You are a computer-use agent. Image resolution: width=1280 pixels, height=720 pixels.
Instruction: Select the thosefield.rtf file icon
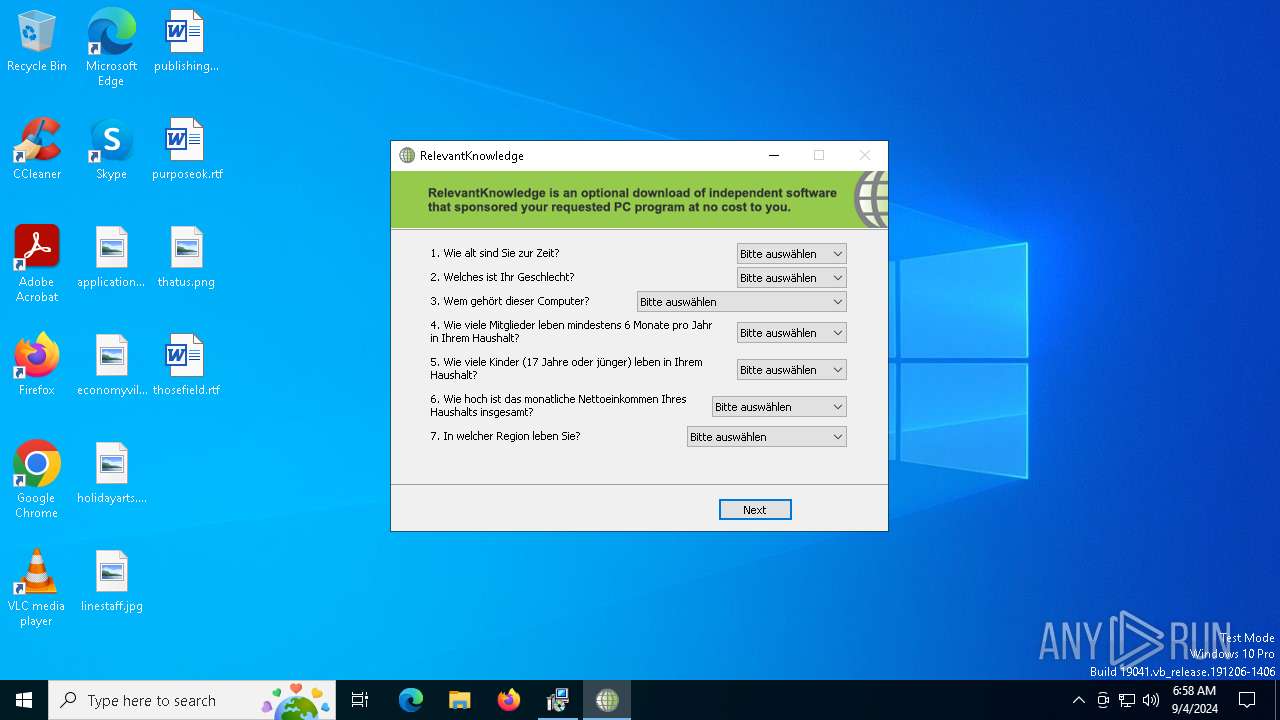click(x=186, y=365)
